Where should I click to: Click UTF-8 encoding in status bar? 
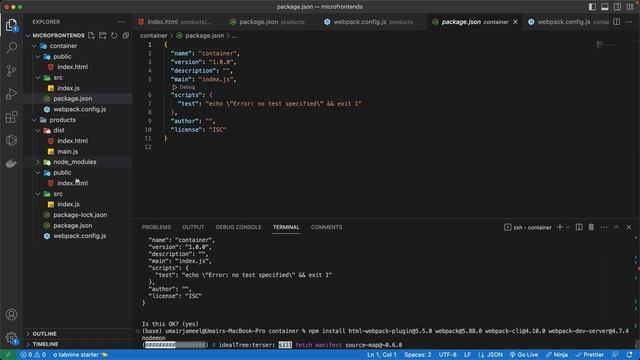(x=447, y=355)
